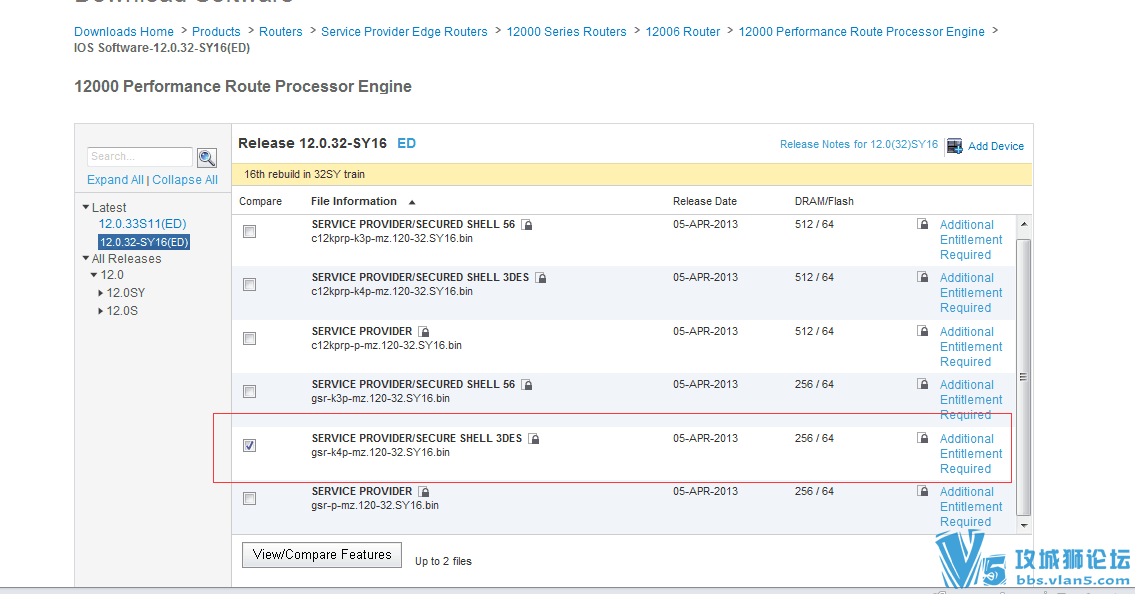Click 16th rebuild in 32SY train notice
This screenshot has width=1135, height=594.
coord(304,174)
